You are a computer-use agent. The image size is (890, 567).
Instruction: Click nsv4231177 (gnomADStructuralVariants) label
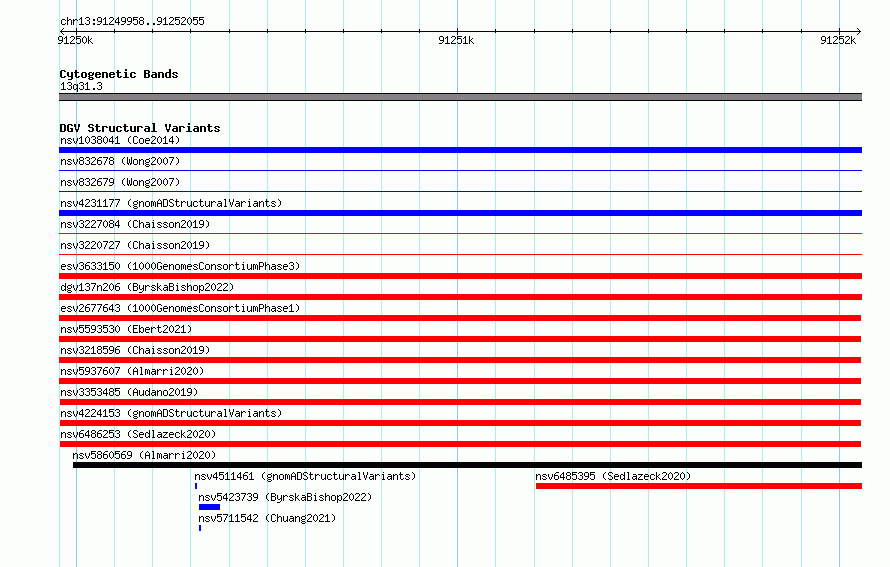(171, 203)
